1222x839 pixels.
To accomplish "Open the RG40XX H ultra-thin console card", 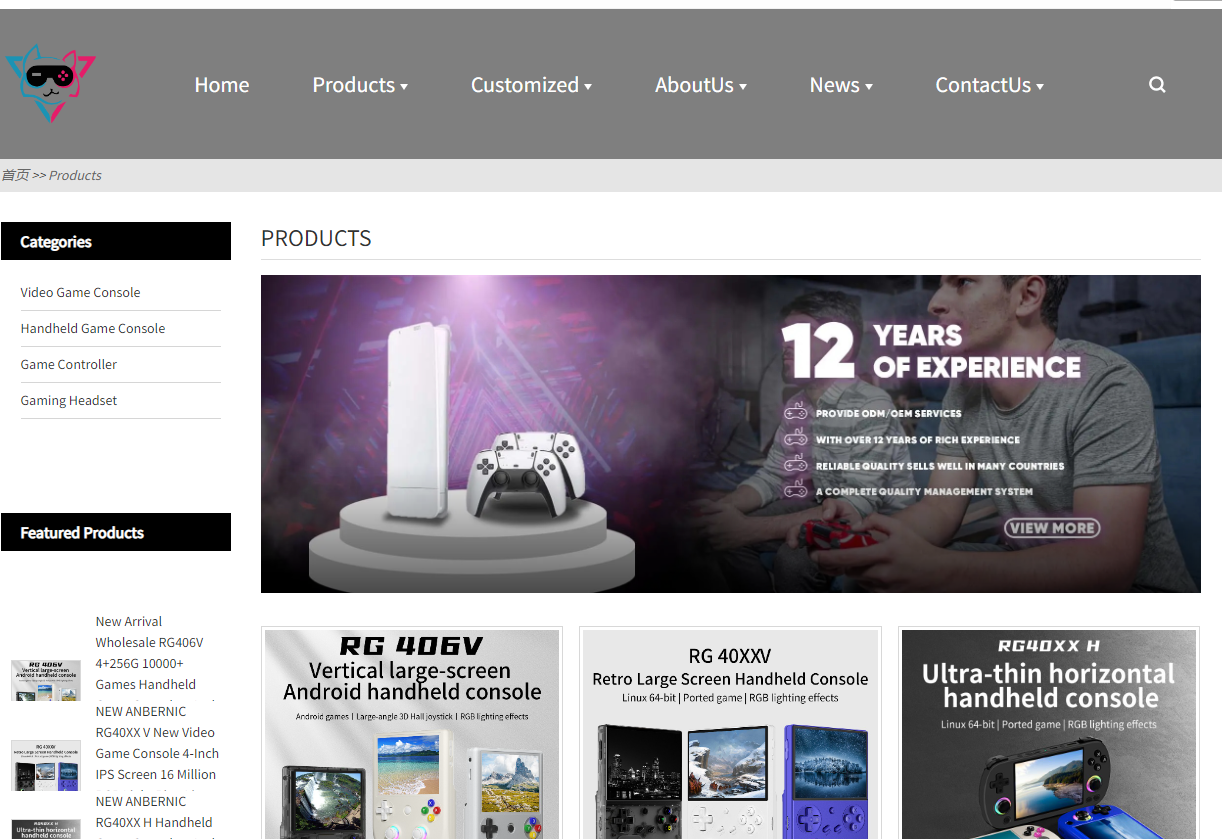I will click(1049, 735).
